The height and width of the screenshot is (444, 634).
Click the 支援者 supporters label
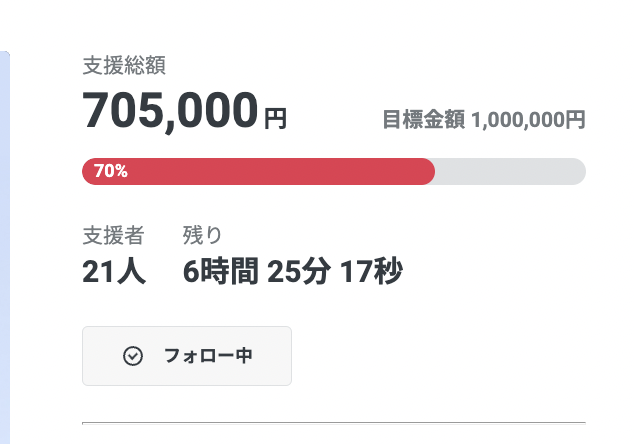(113, 236)
